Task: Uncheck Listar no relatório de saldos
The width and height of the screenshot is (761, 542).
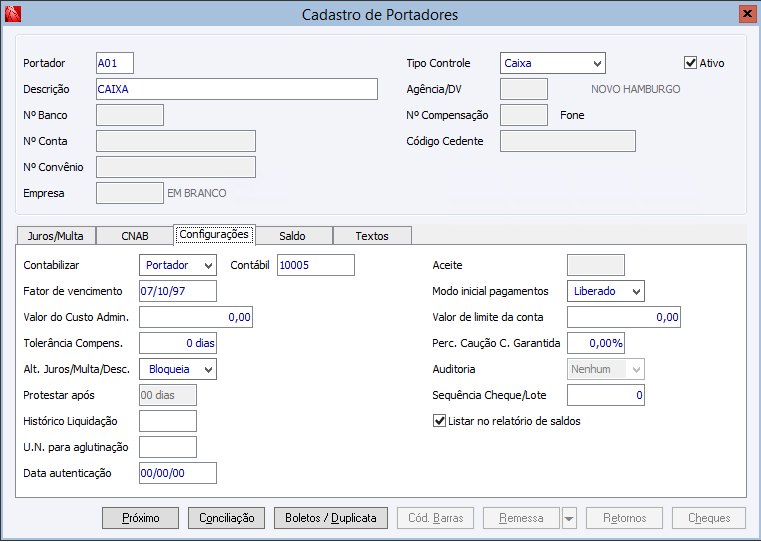Action: point(440,421)
